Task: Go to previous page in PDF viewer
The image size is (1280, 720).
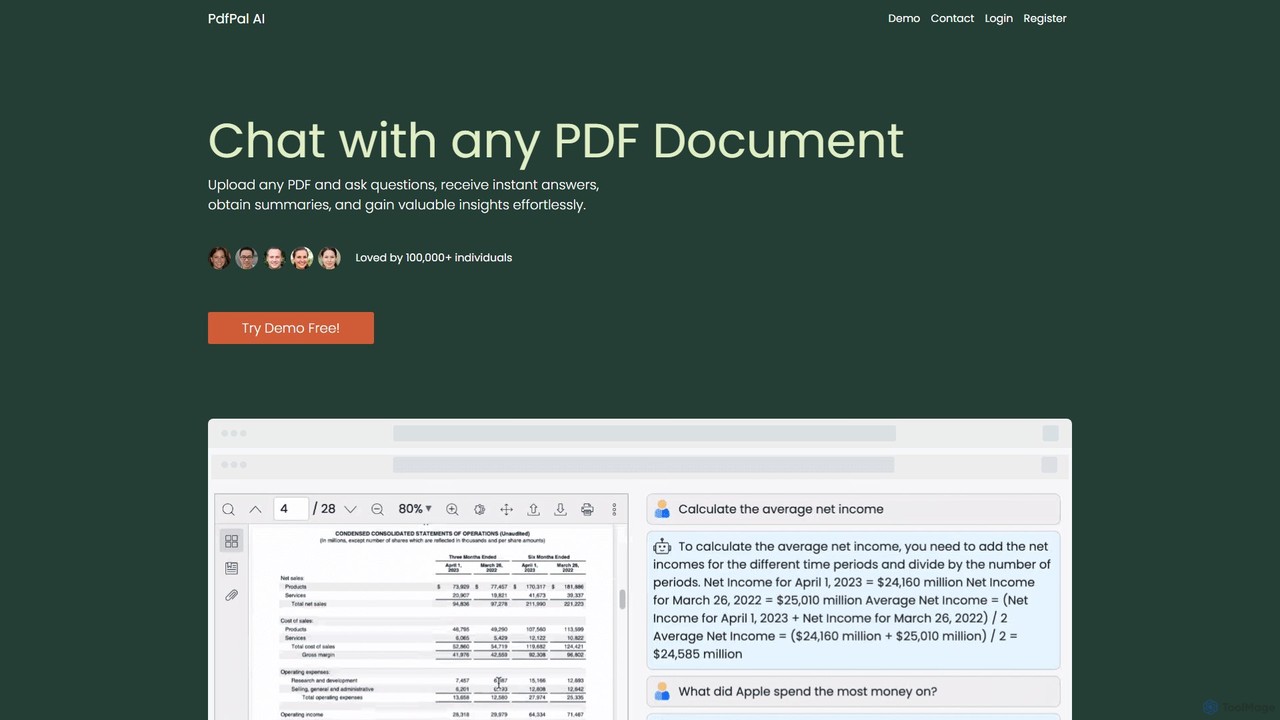Action: click(255, 509)
